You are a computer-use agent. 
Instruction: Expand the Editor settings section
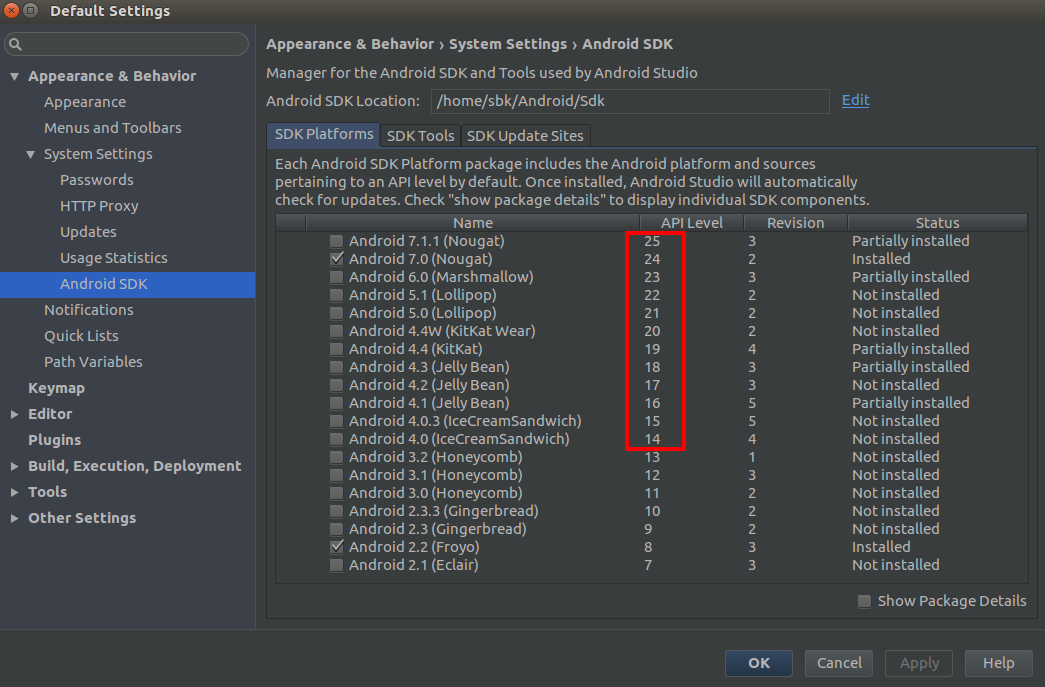[14, 414]
